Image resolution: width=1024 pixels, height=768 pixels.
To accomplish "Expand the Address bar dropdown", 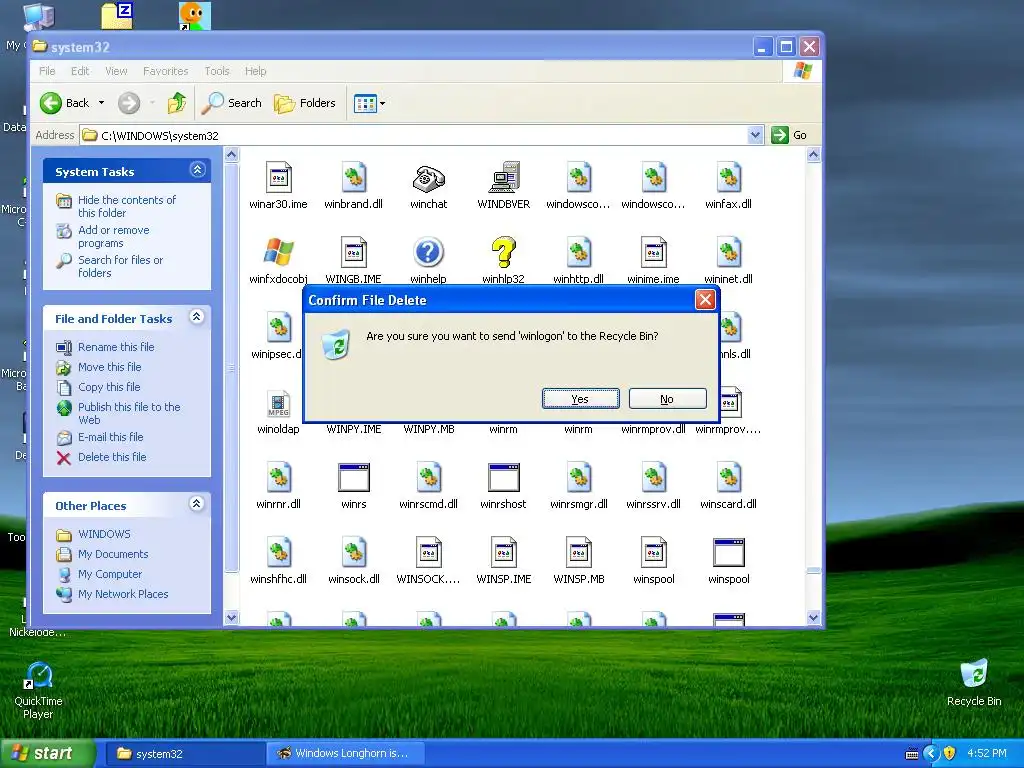I will 755,135.
